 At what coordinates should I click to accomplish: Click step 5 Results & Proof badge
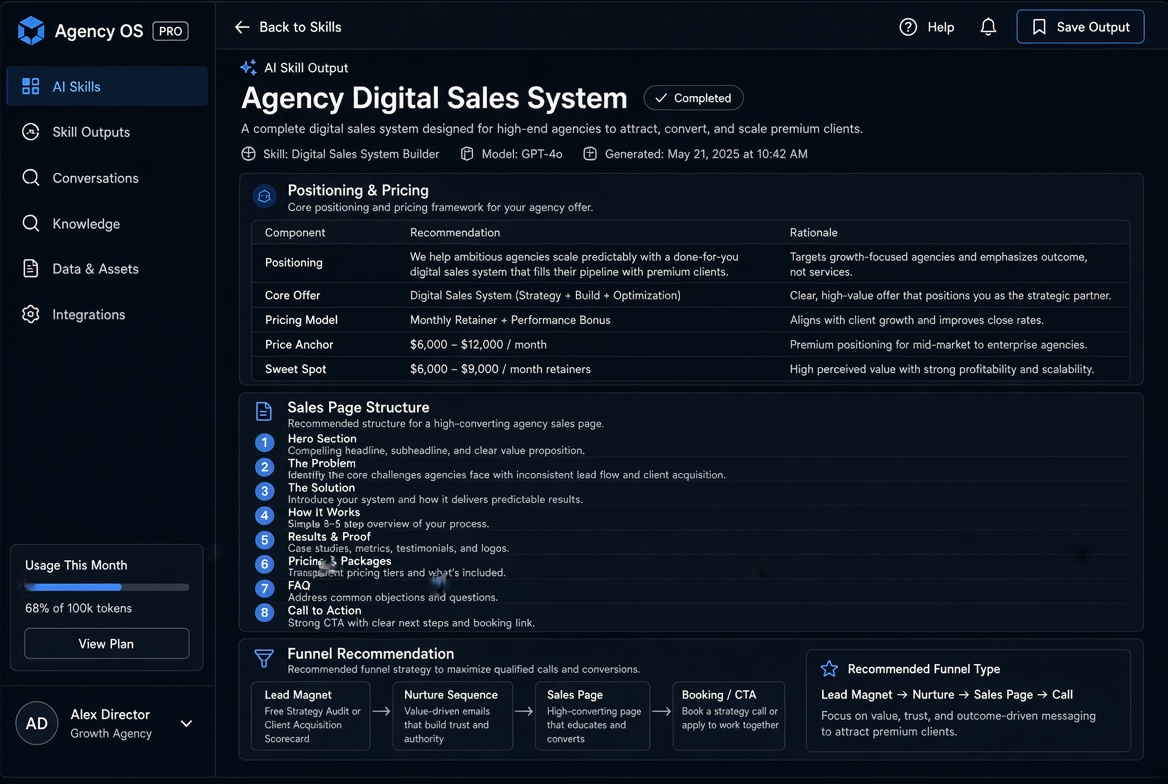pos(264,540)
